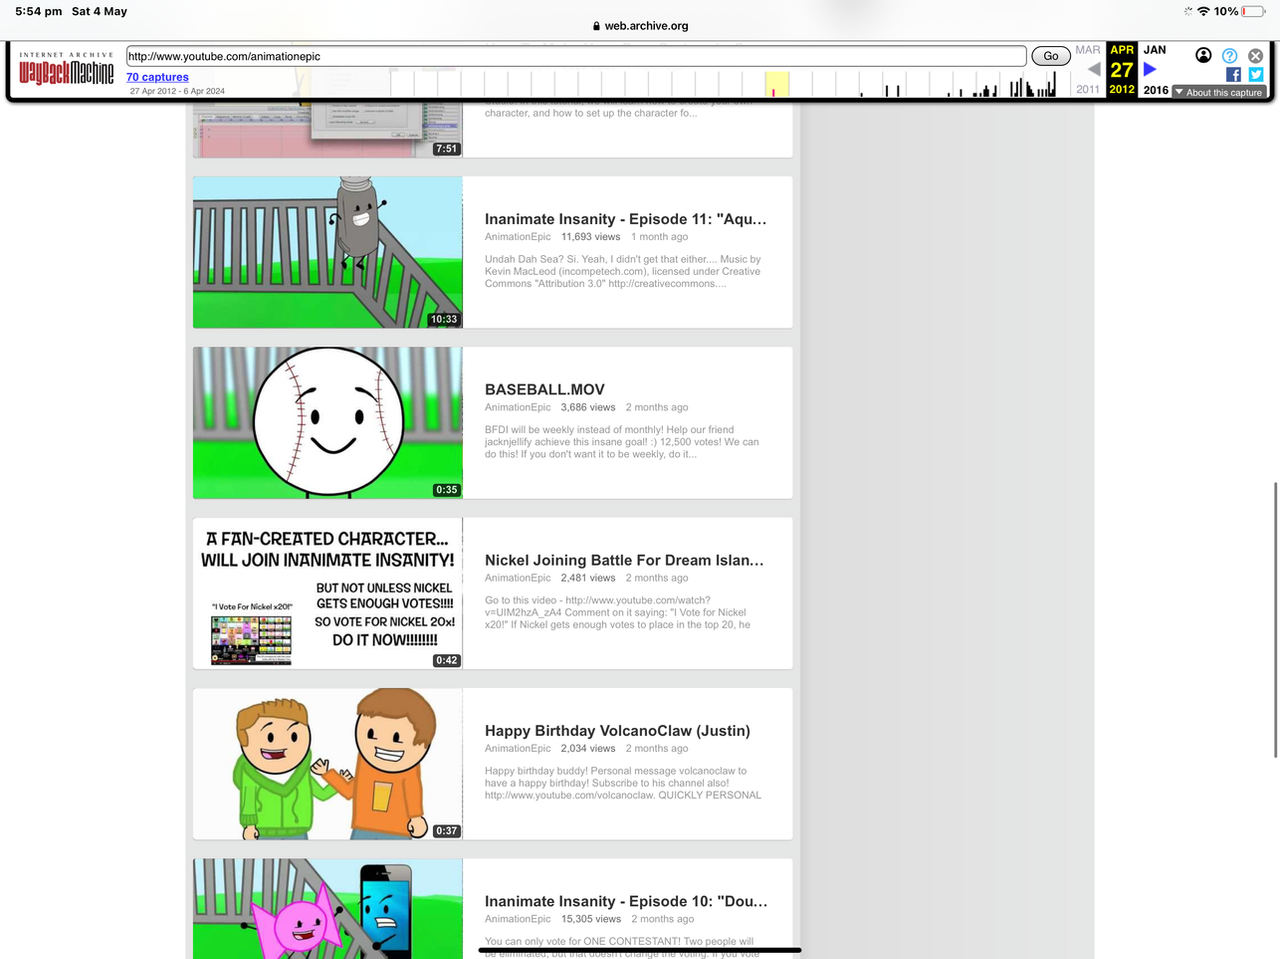Click the 0:37 duration badge
Viewport: 1280px width, 959px height.
click(447, 831)
